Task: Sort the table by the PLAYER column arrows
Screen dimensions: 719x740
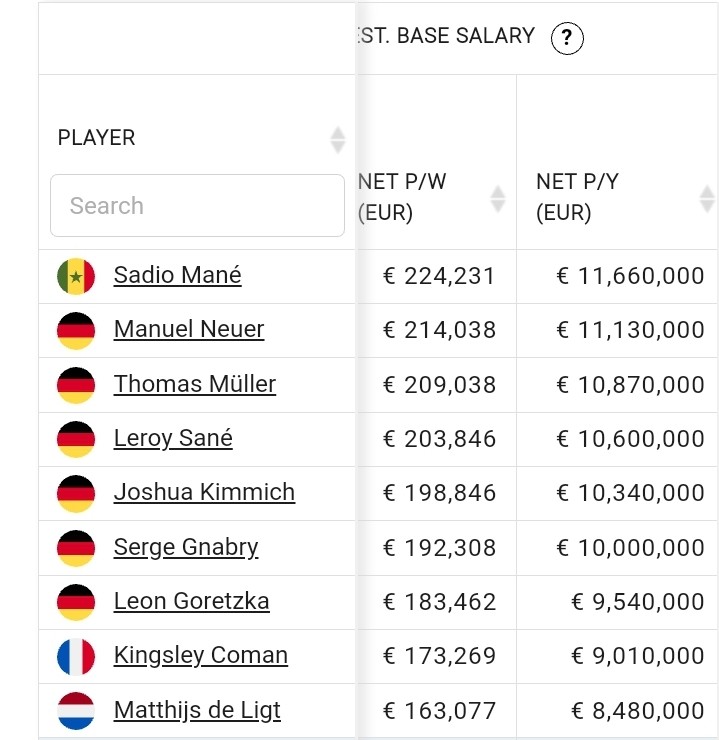Action: coord(338,139)
